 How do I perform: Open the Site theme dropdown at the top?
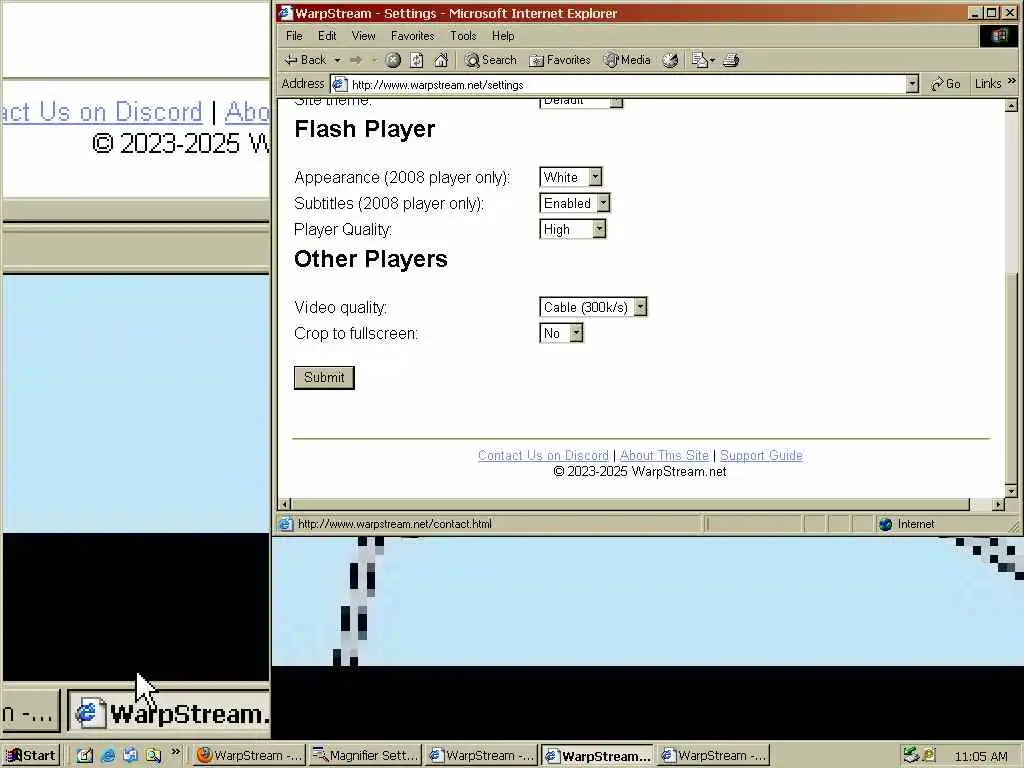pyautogui.click(x=581, y=101)
